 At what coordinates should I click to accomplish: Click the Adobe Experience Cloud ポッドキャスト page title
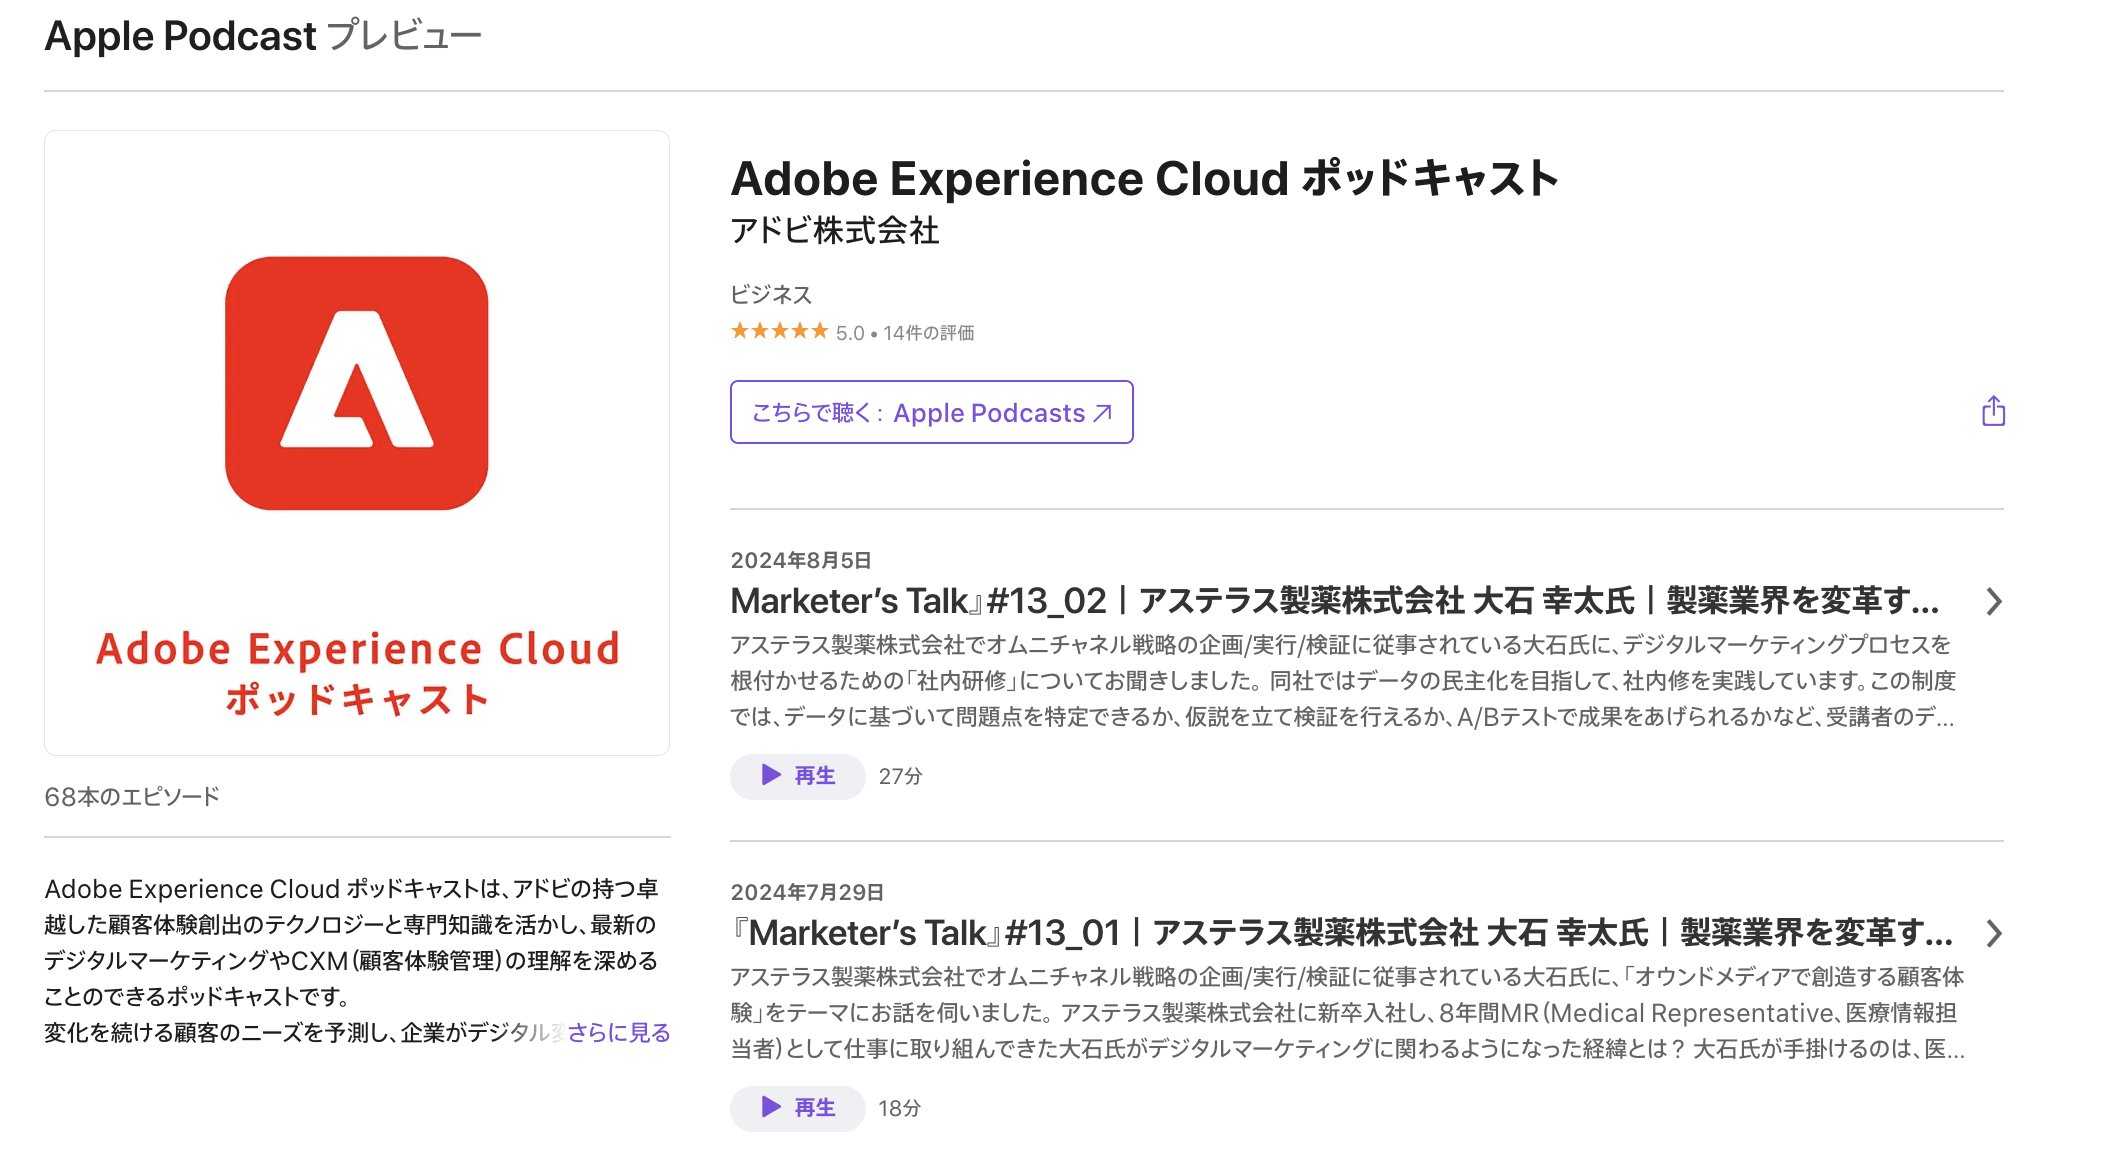(1145, 179)
